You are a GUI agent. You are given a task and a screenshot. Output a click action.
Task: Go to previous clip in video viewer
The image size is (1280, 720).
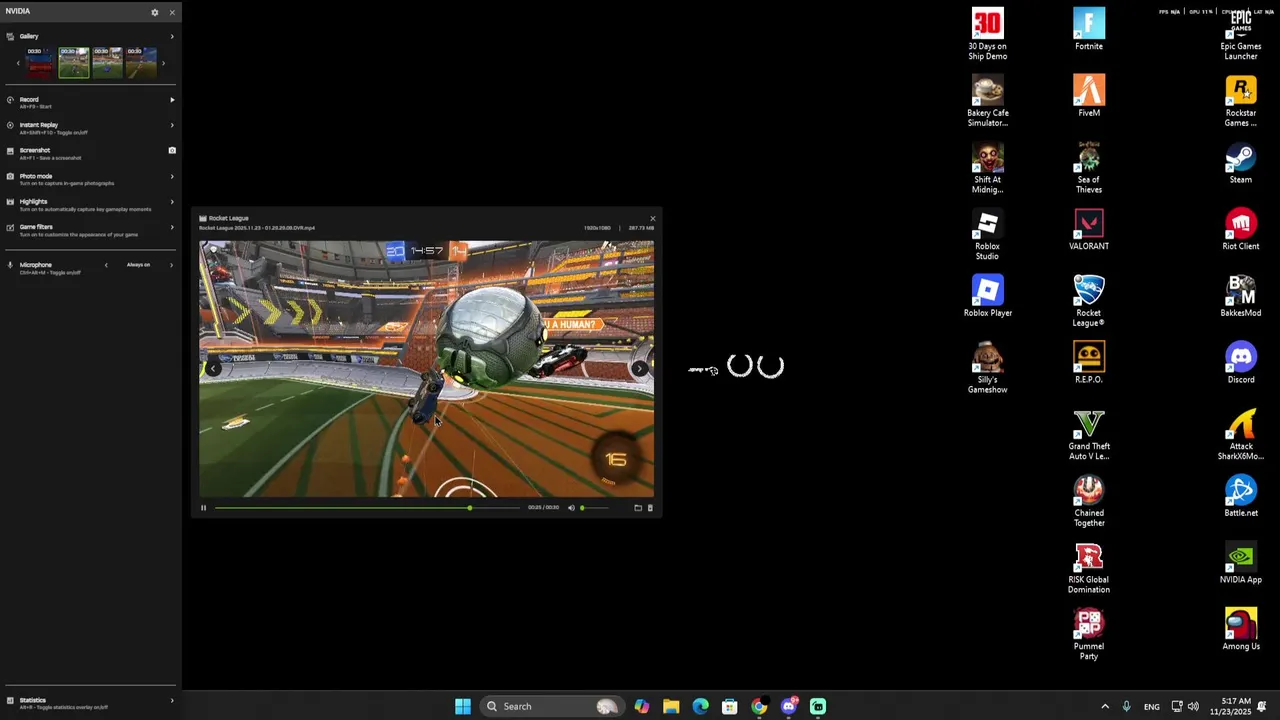point(212,369)
